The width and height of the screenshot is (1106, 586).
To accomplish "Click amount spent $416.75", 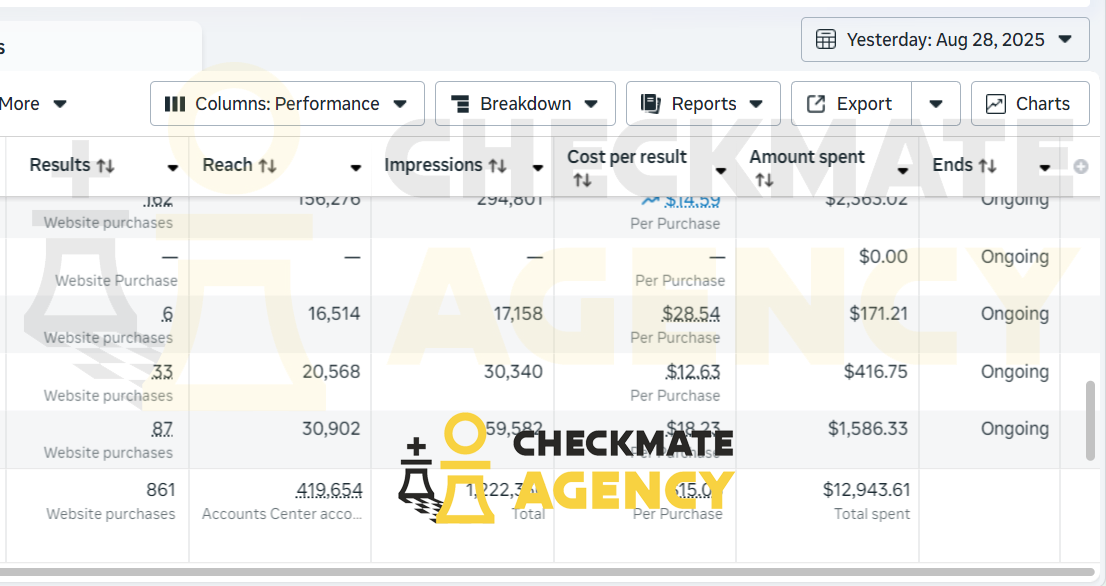I will coord(876,372).
